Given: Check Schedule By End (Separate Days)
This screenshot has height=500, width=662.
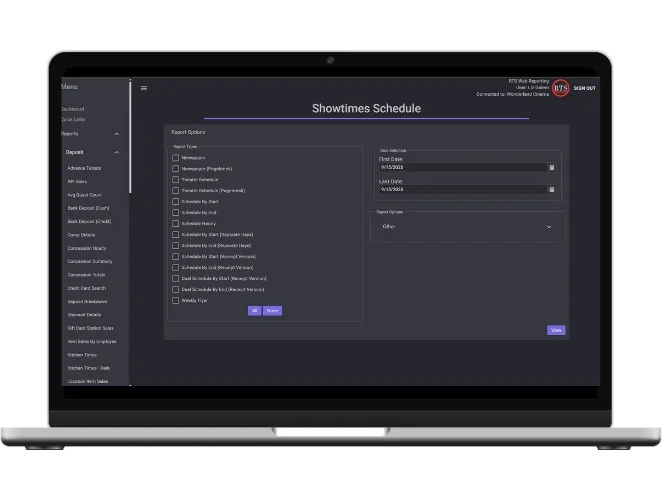Looking at the screenshot, I should click(x=176, y=245).
